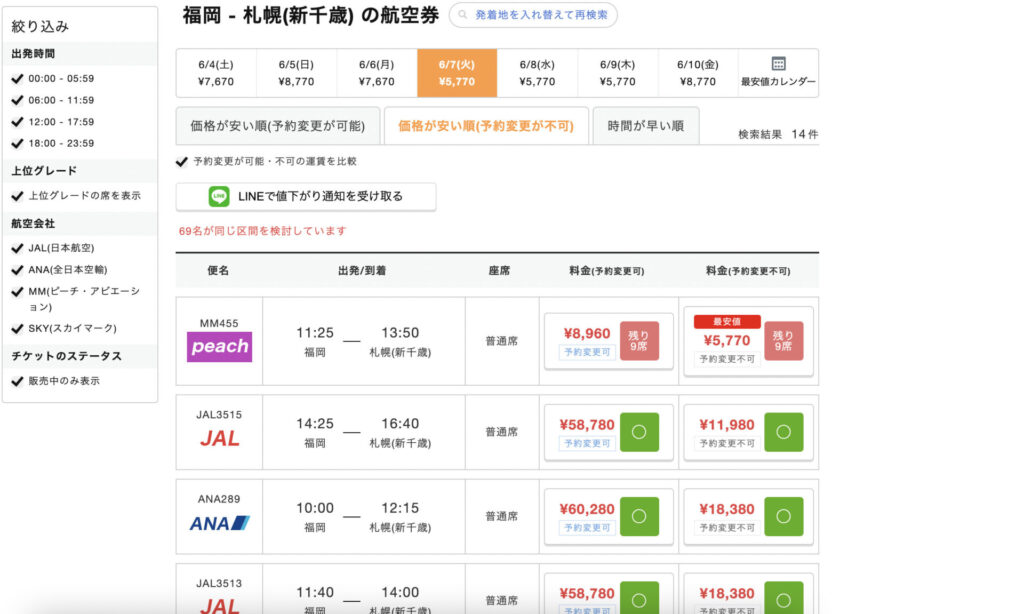Click flight number JAL3513
Image resolution: width=1024 pixels, height=614 pixels.
pos(219,583)
